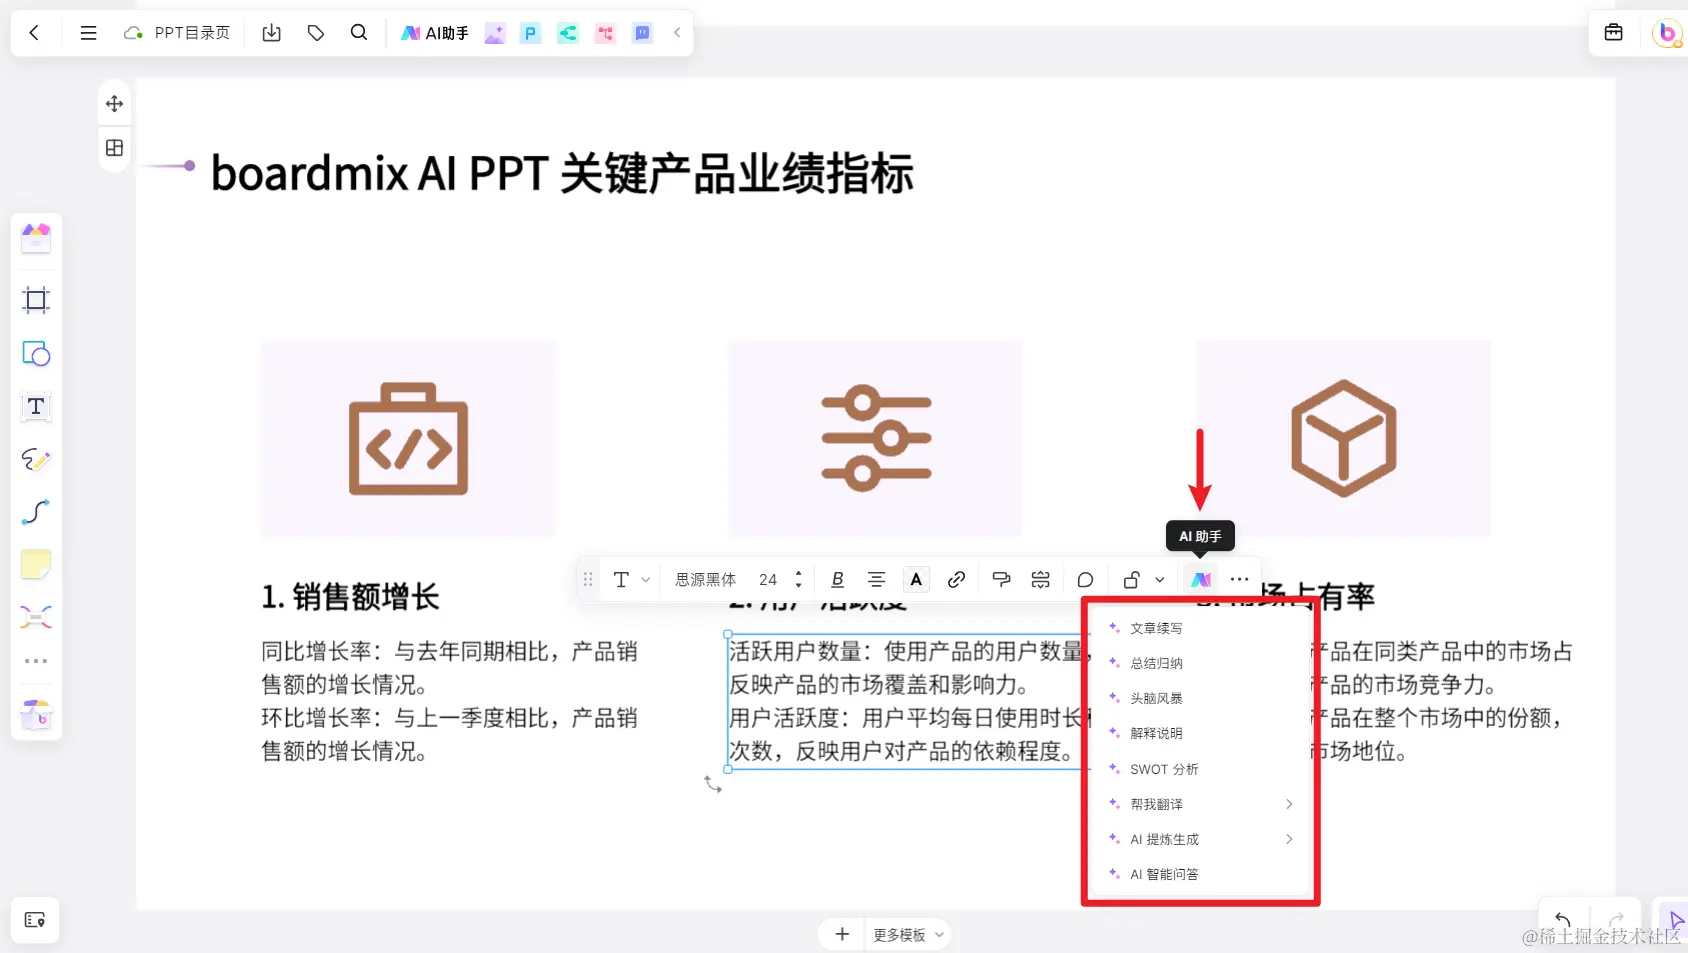Select AI 智能问答 from AI menu

(x=1200, y=874)
